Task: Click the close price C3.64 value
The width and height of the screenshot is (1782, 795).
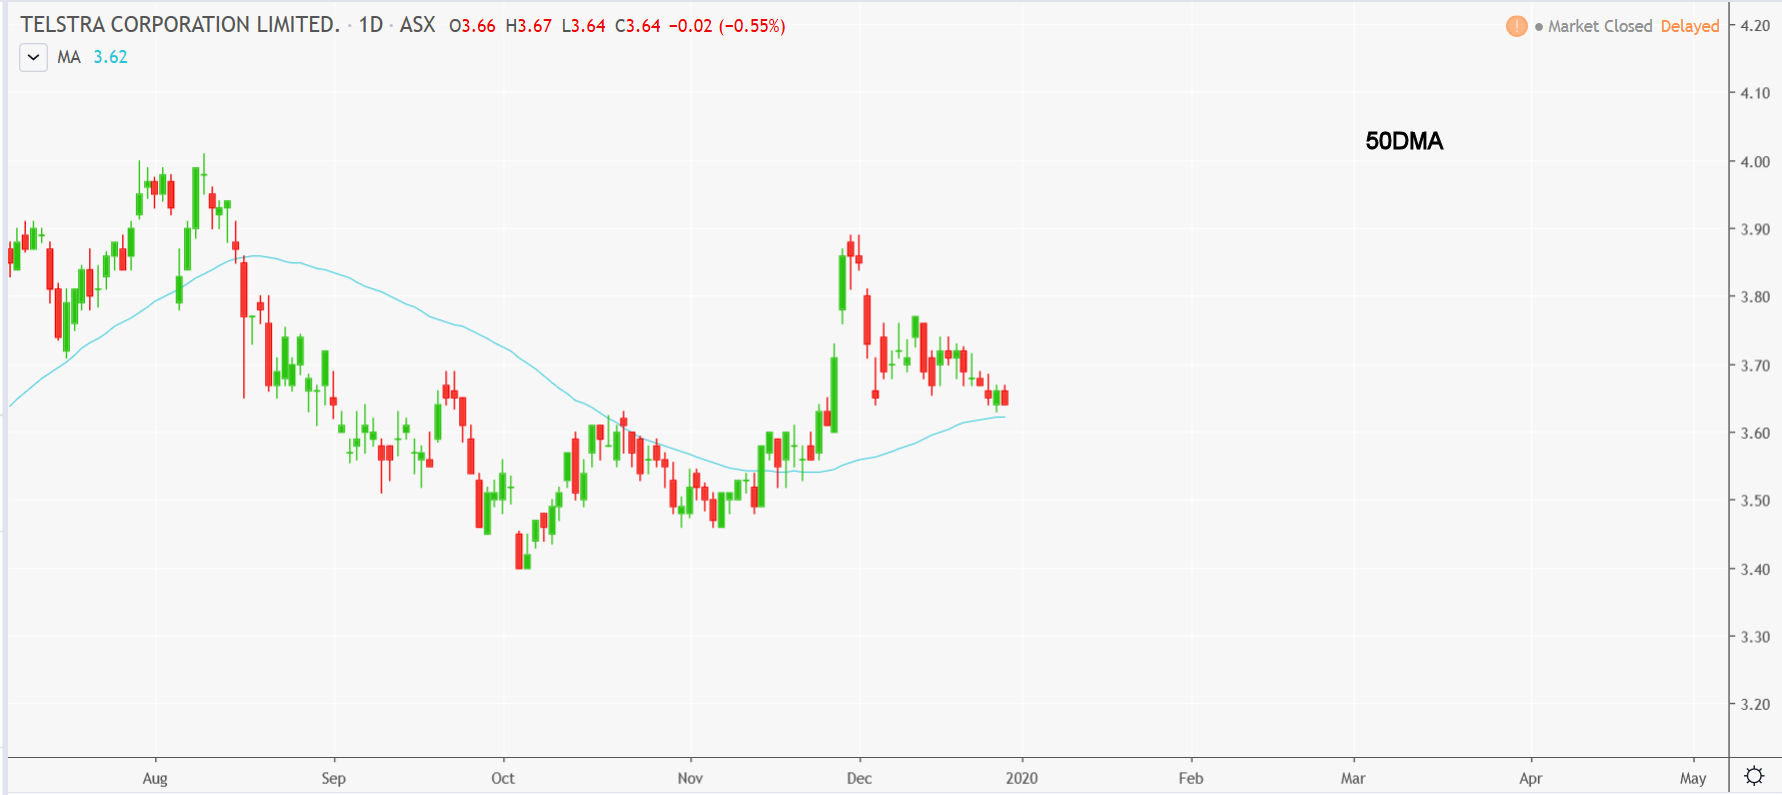Action: (638, 26)
